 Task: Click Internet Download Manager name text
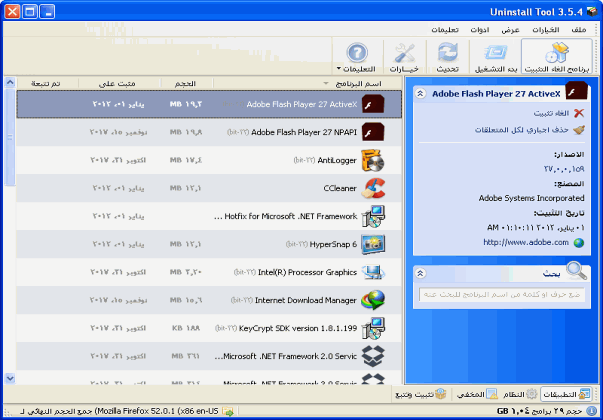pos(306,300)
